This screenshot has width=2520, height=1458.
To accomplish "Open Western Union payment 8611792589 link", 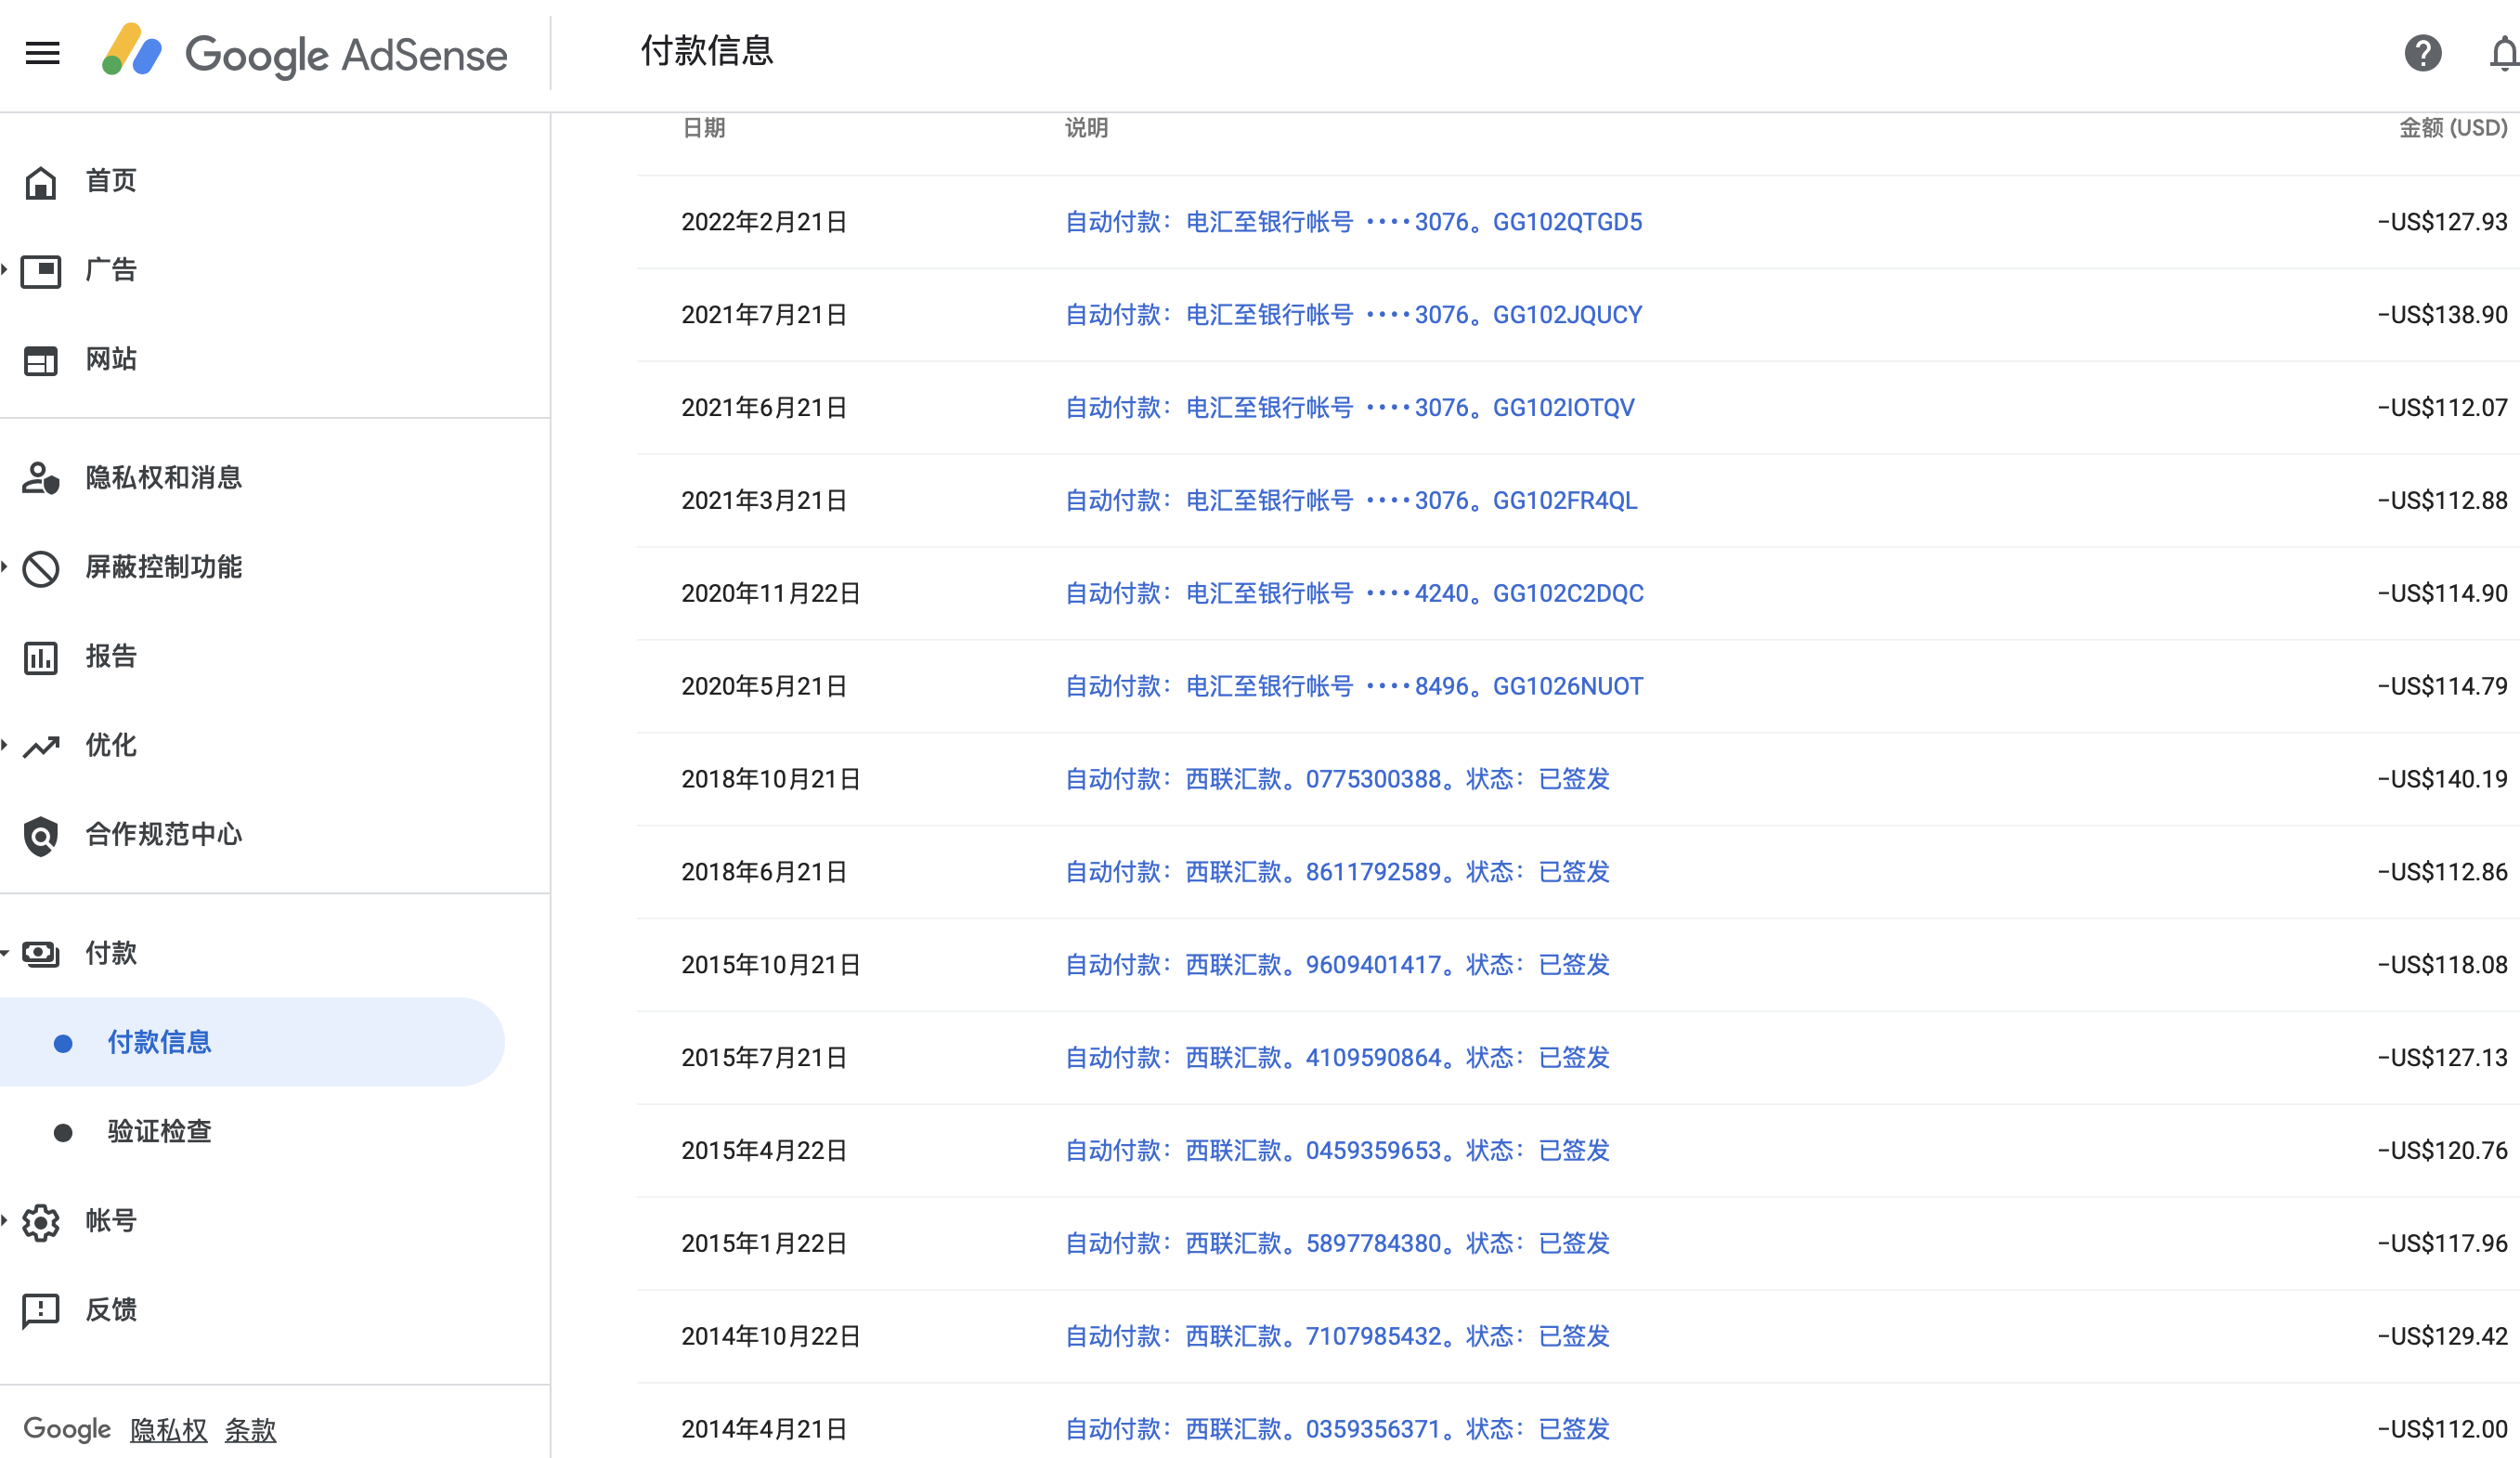I will (x=1337, y=873).
